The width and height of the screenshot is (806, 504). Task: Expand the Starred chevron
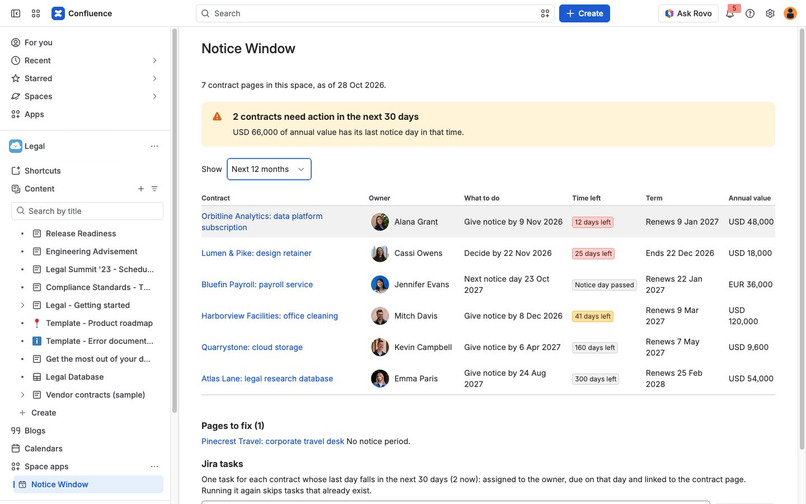coord(154,79)
